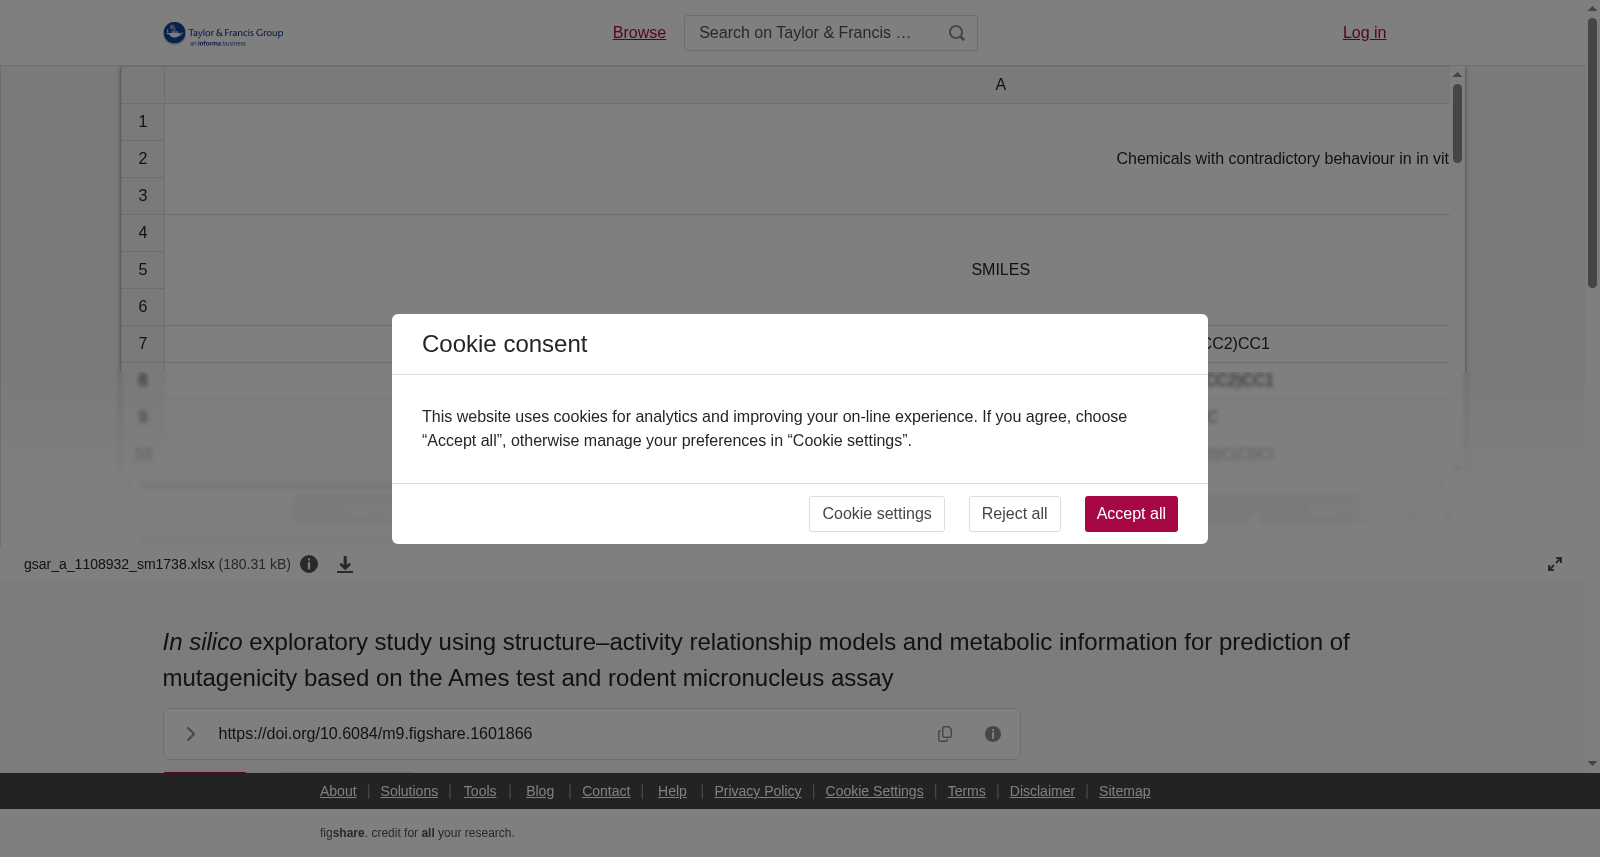Open Privacy Policy footer link
1600x857 pixels.
(x=758, y=791)
